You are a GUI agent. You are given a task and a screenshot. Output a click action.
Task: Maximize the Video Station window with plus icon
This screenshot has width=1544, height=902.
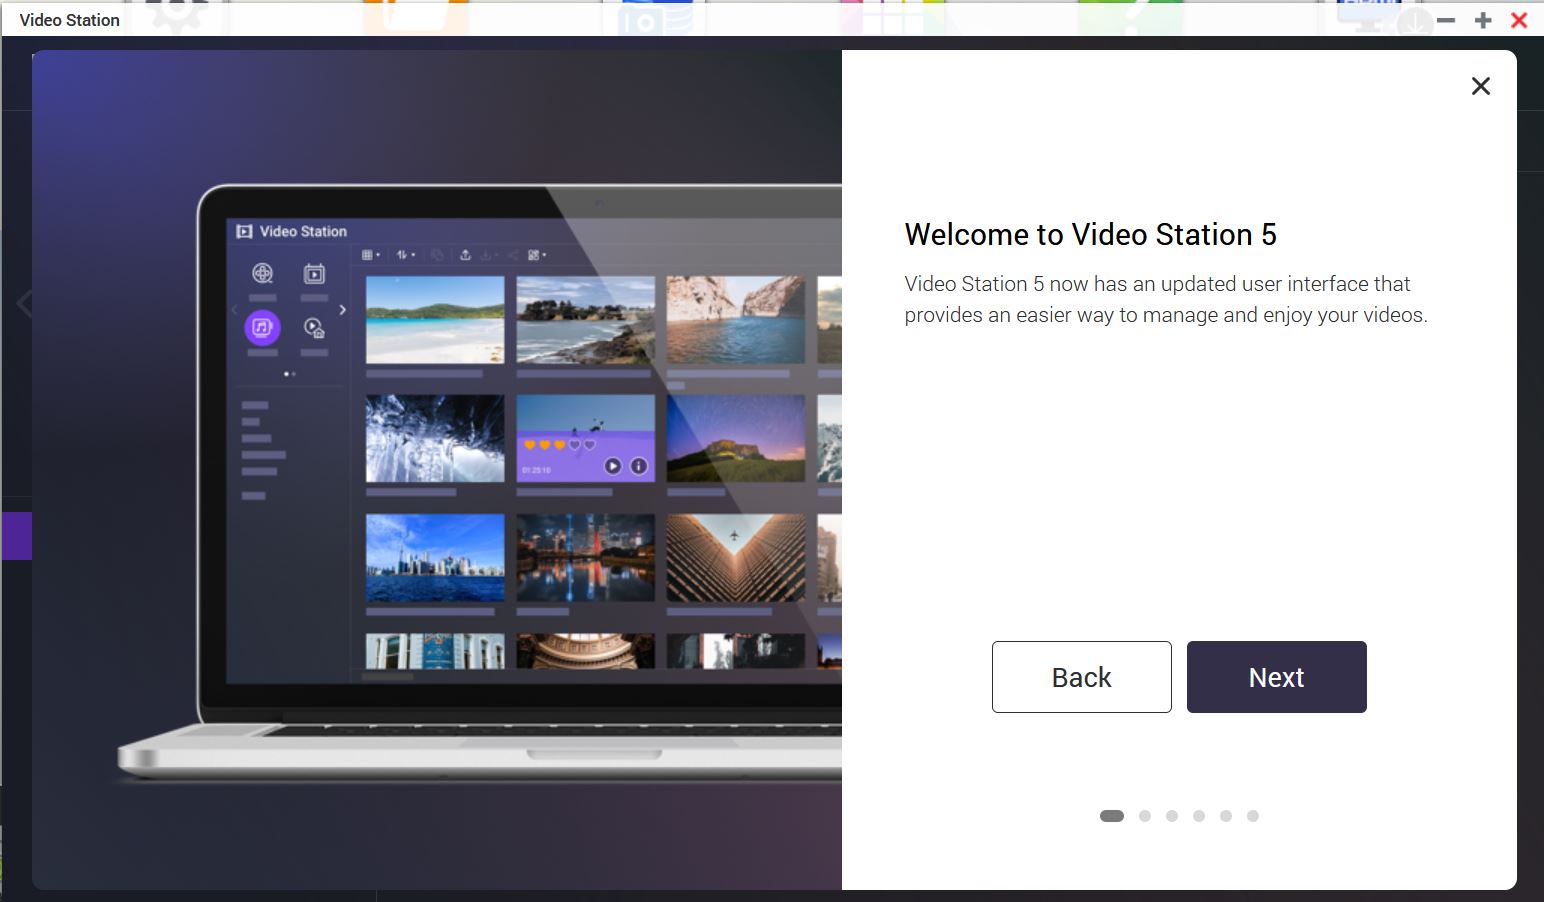[x=1483, y=20]
